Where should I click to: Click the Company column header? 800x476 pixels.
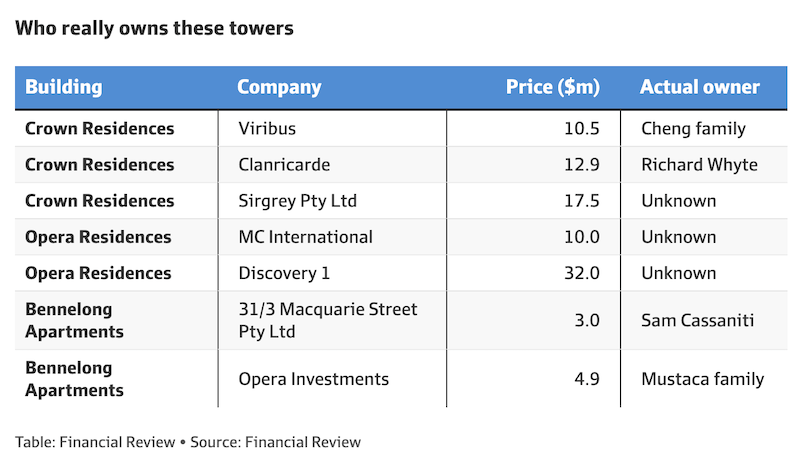[279, 87]
